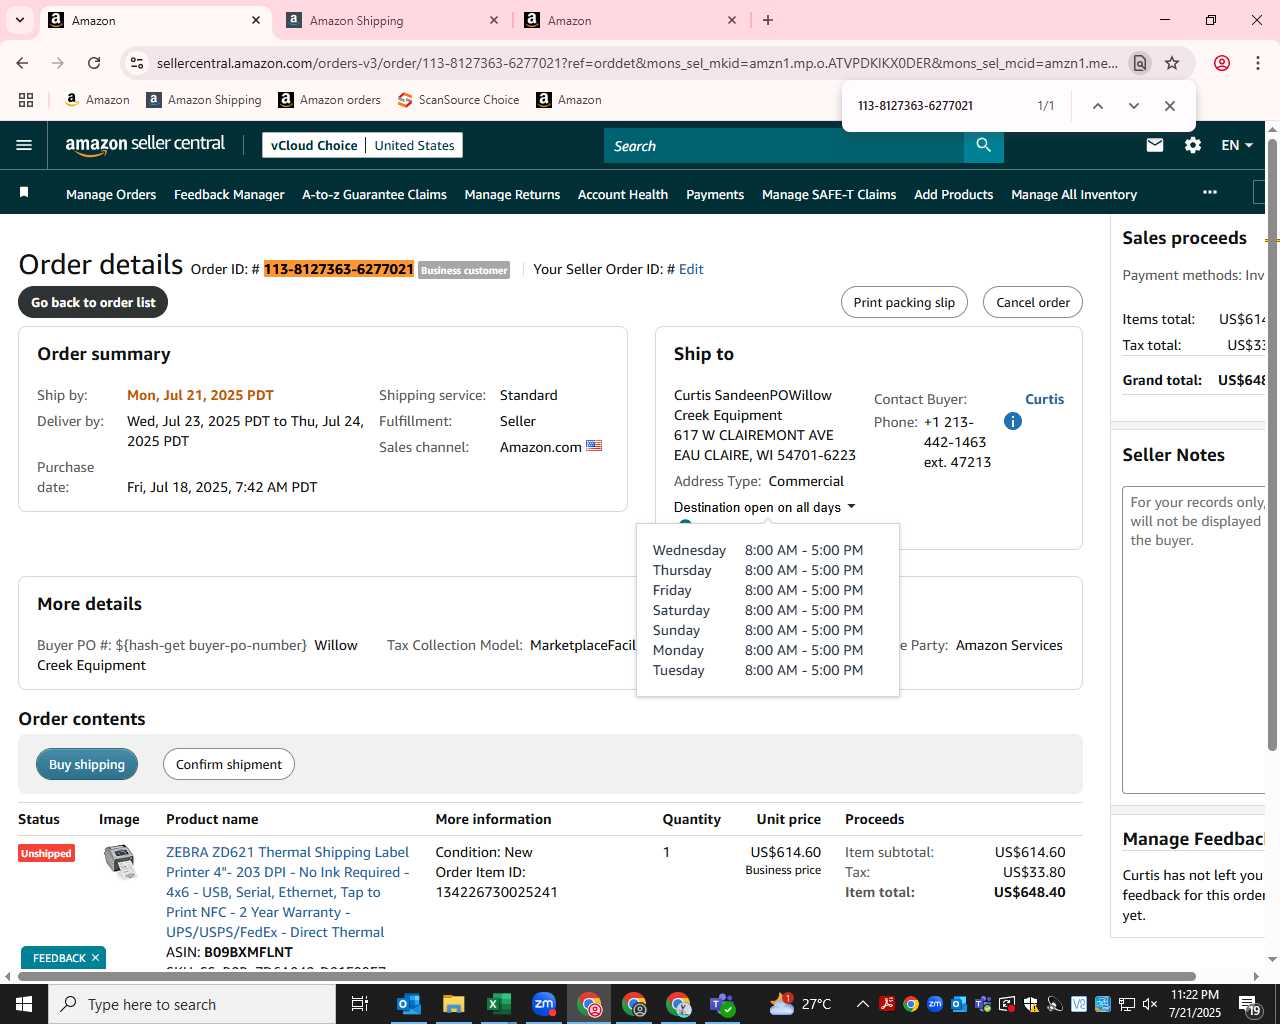Open Account Health
Image resolution: width=1280 pixels, height=1024 pixels.
(x=623, y=194)
